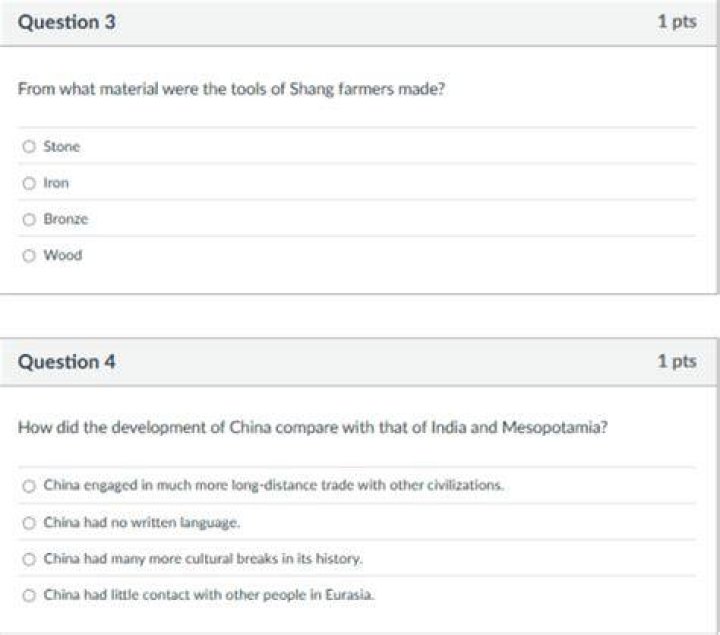Click the Iron answer label
The width and height of the screenshot is (720, 635).
coord(56,183)
